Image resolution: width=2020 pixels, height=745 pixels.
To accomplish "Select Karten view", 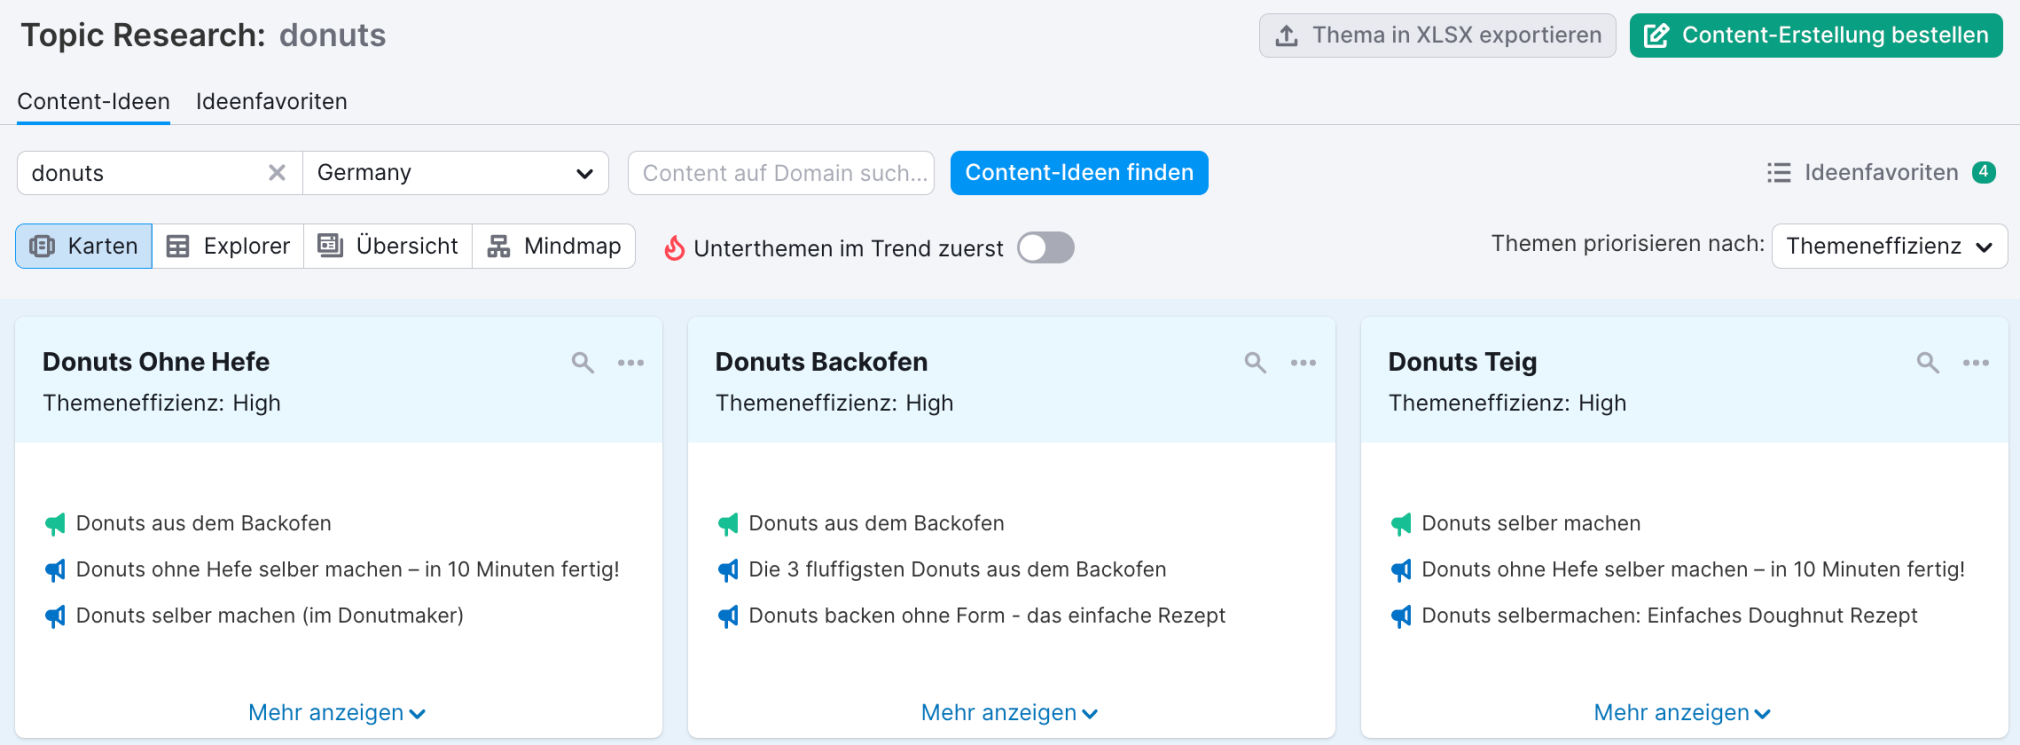I will point(84,246).
